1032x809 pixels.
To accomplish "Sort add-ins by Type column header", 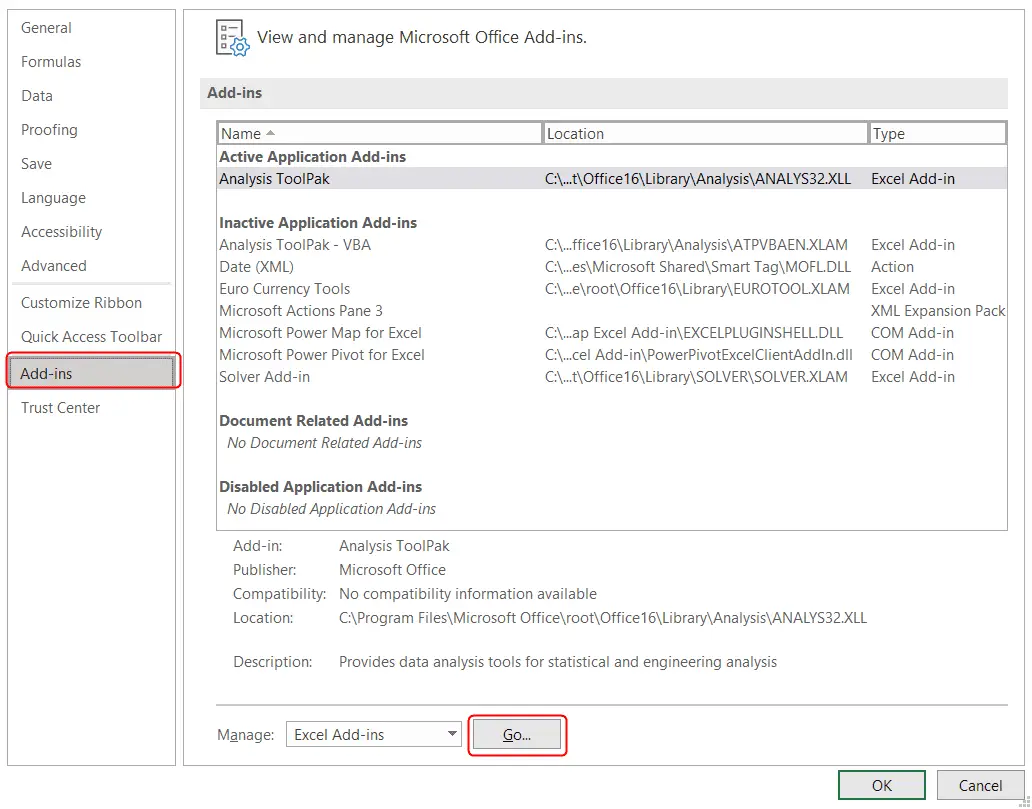I will tap(937, 134).
